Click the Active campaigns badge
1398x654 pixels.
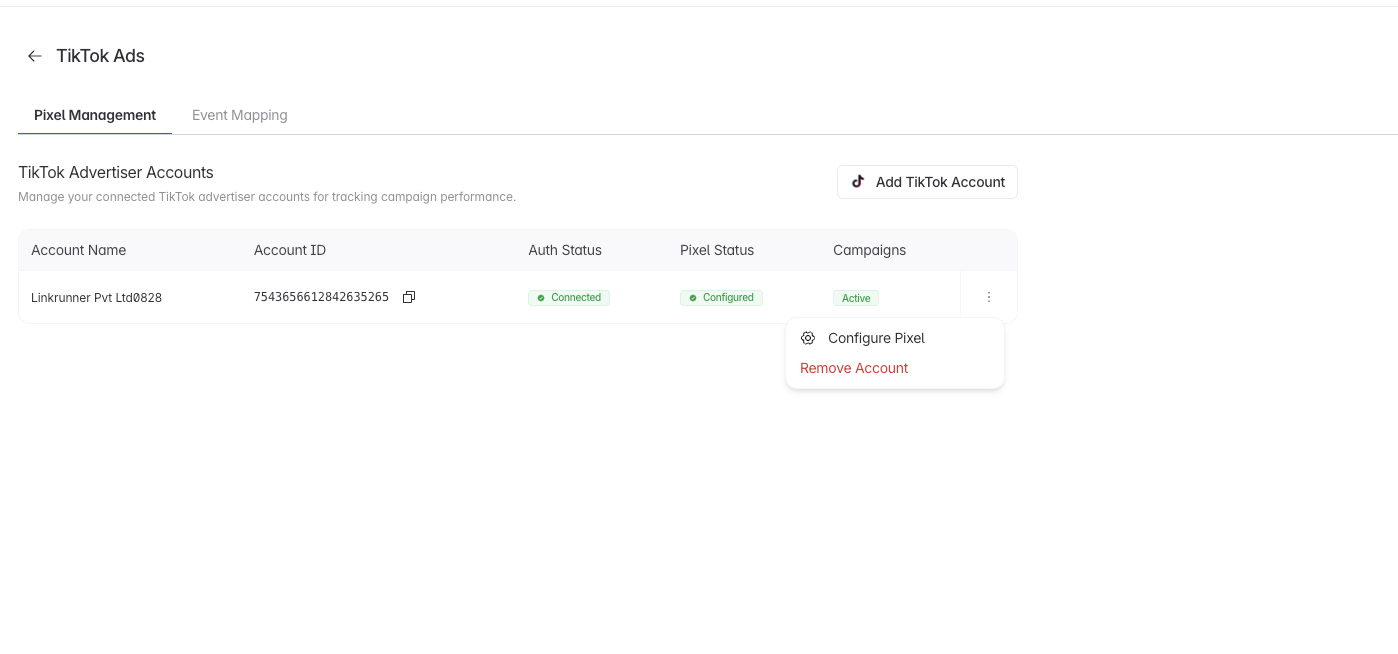856,298
